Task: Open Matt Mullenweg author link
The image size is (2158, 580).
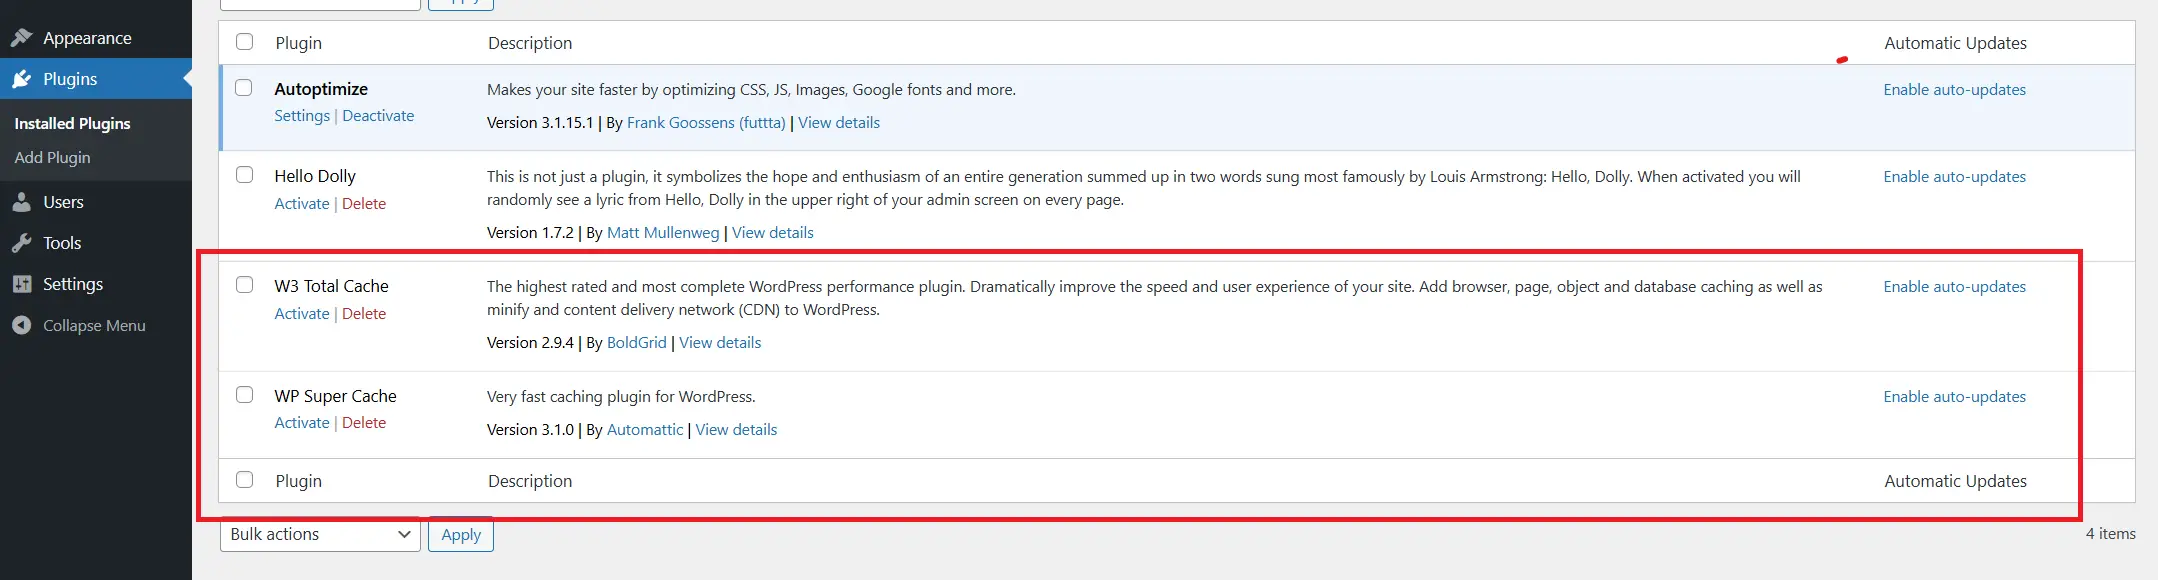Action: pos(663,232)
